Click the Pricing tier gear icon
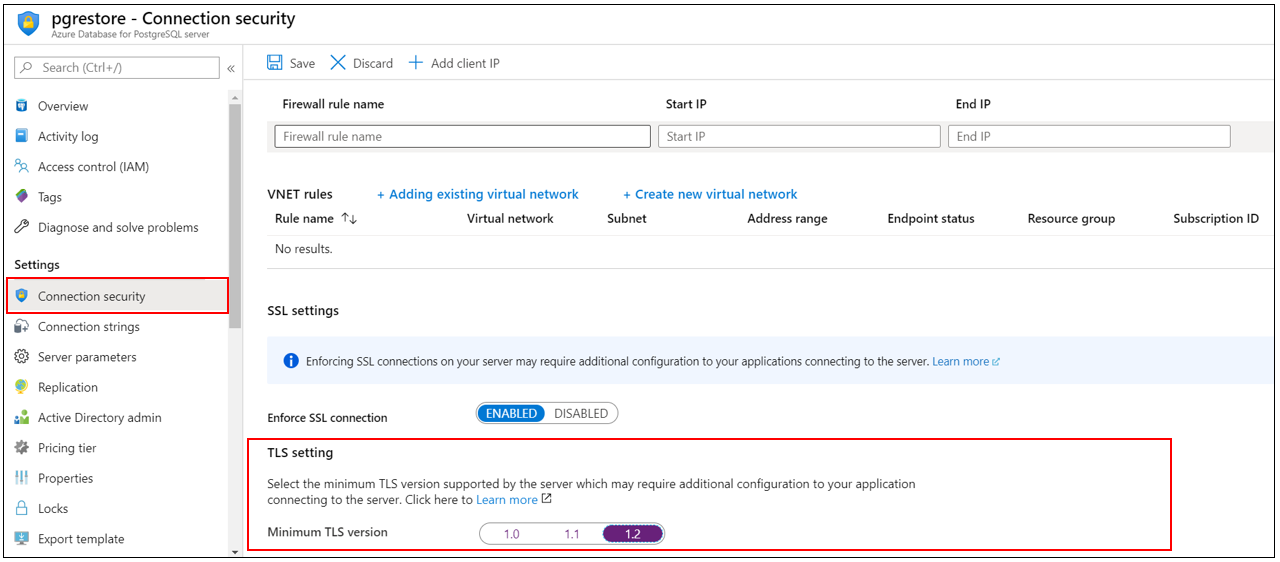The height and width of the screenshot is (562, 1280). (22, 448)
